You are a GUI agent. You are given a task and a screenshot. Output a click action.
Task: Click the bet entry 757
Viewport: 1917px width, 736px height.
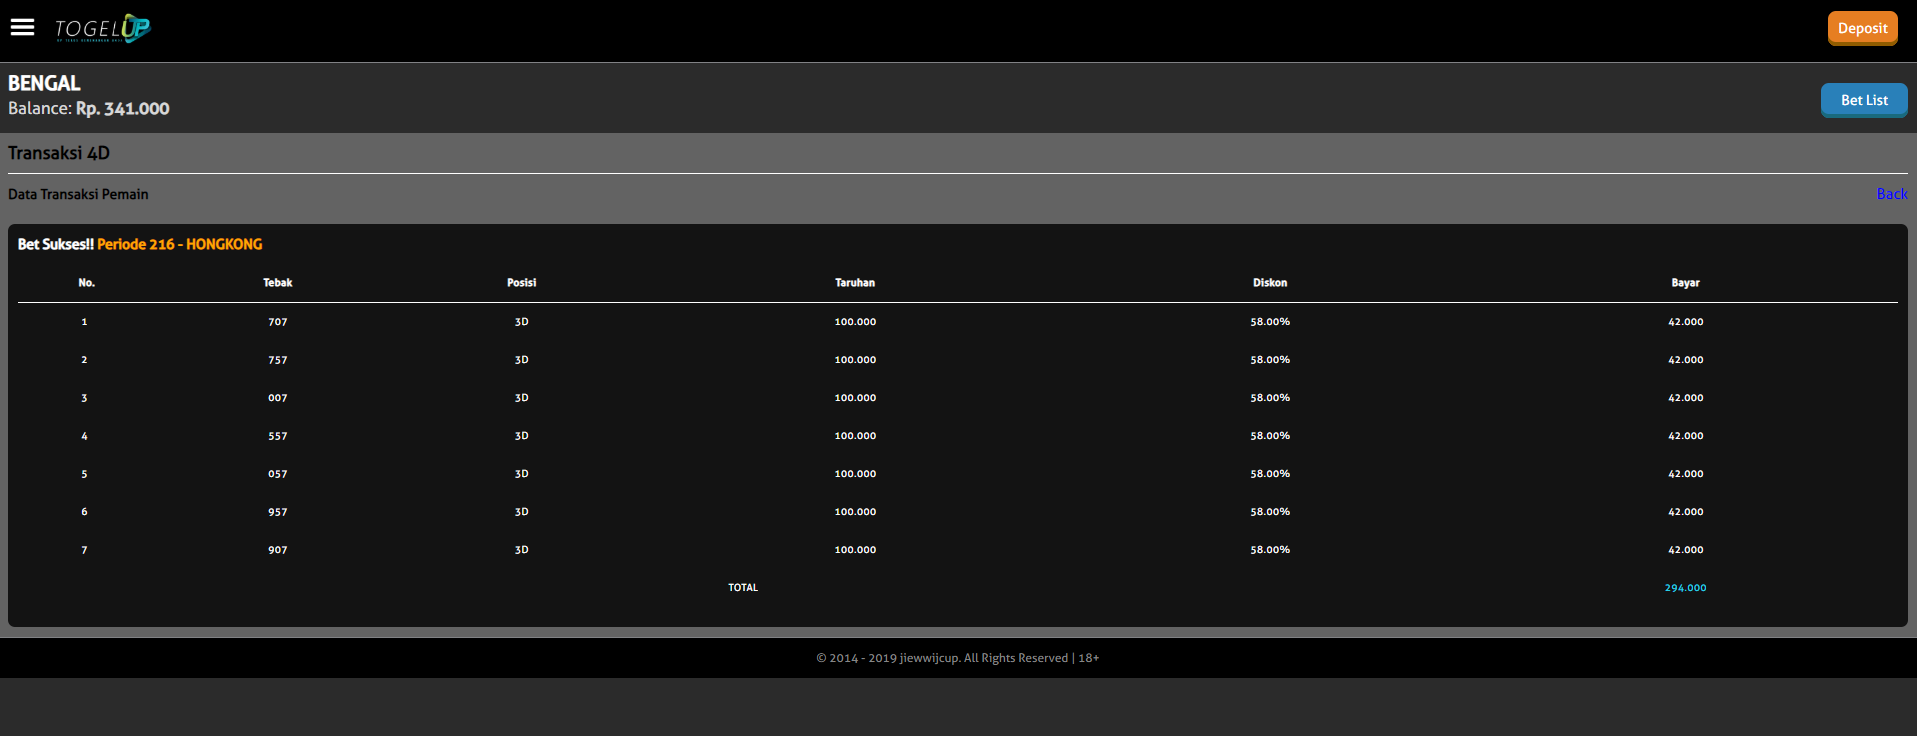pos(277,360)
